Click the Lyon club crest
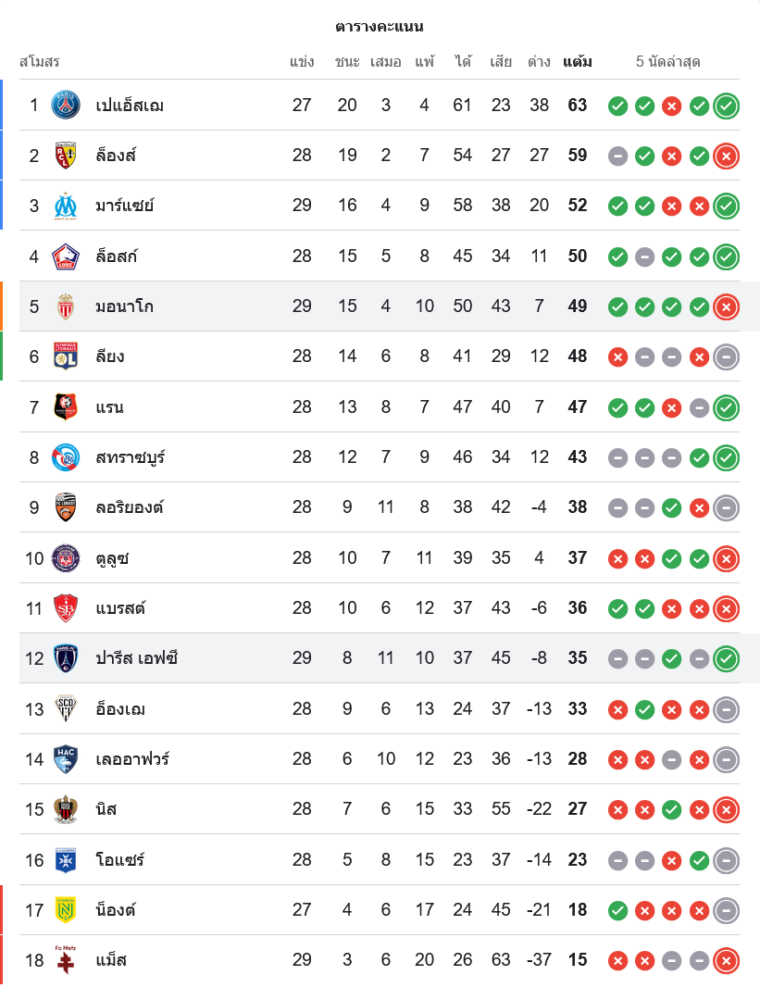The width and height of the screenshot is (760, 1000). click(x=66, y=356)
